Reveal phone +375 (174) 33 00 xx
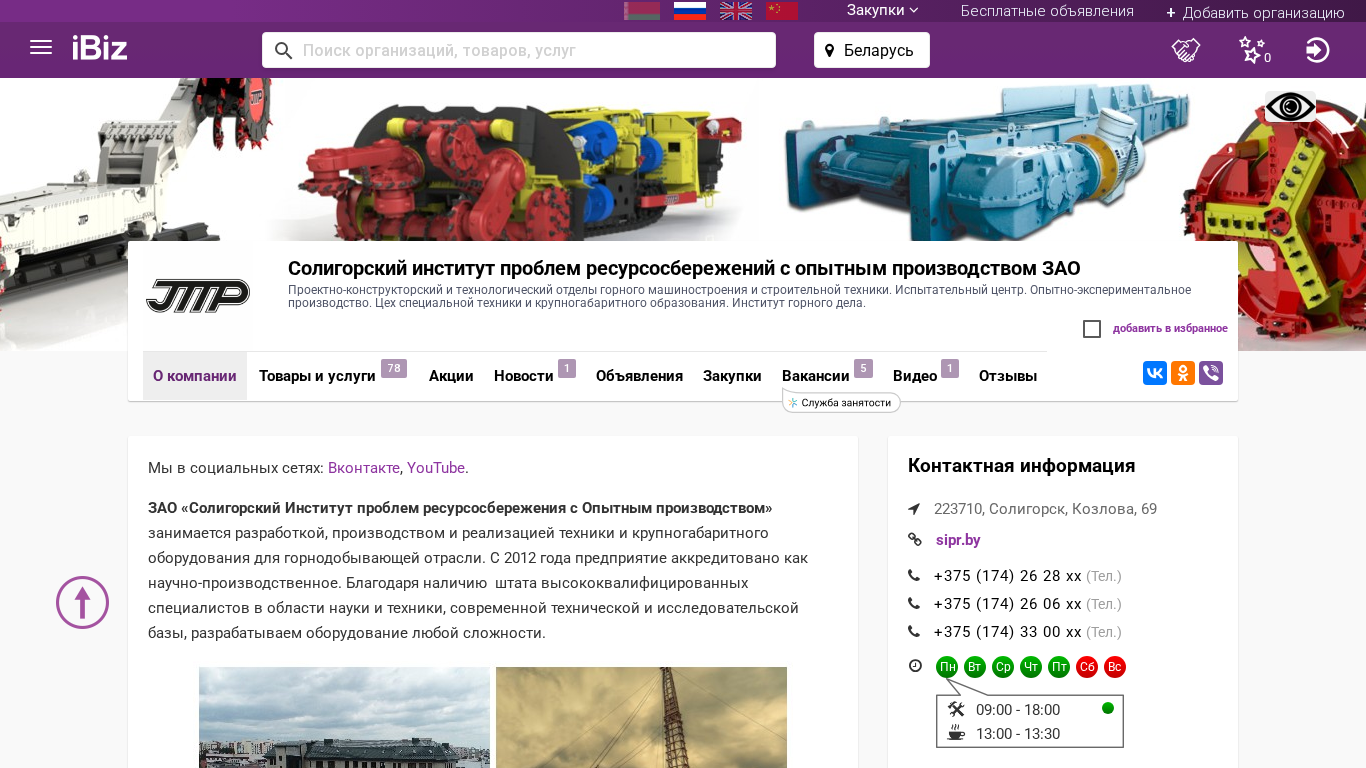1366x768 pixels. (x=1008, y=632)
